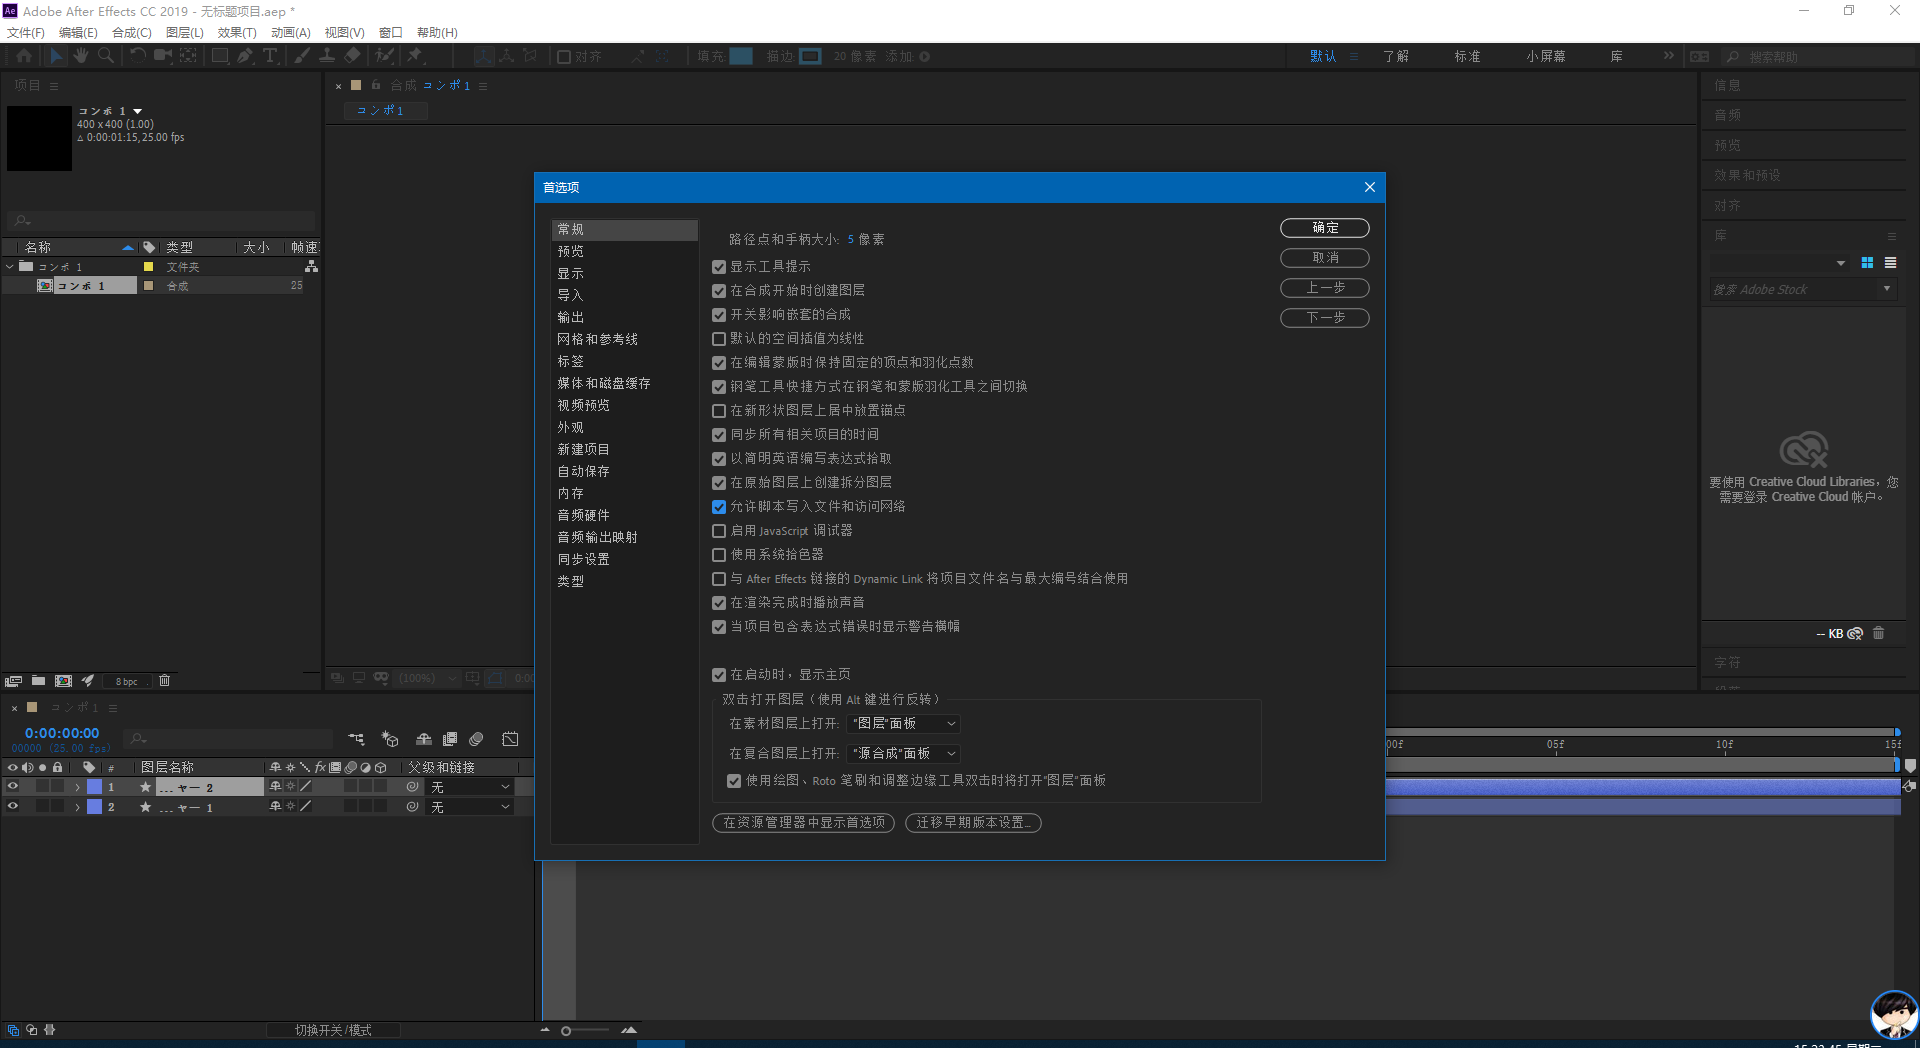Image resolution: width=1920 pixels, height=1048 pixels.
Task: Open the 效果(T) menu
Action: point(237,33)
